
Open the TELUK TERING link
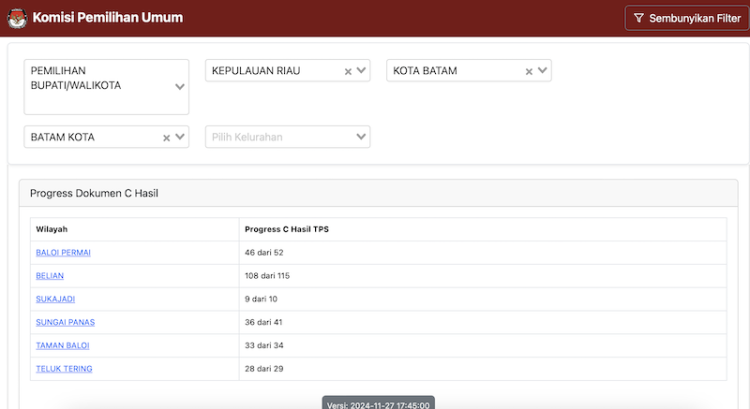(64, 369)
